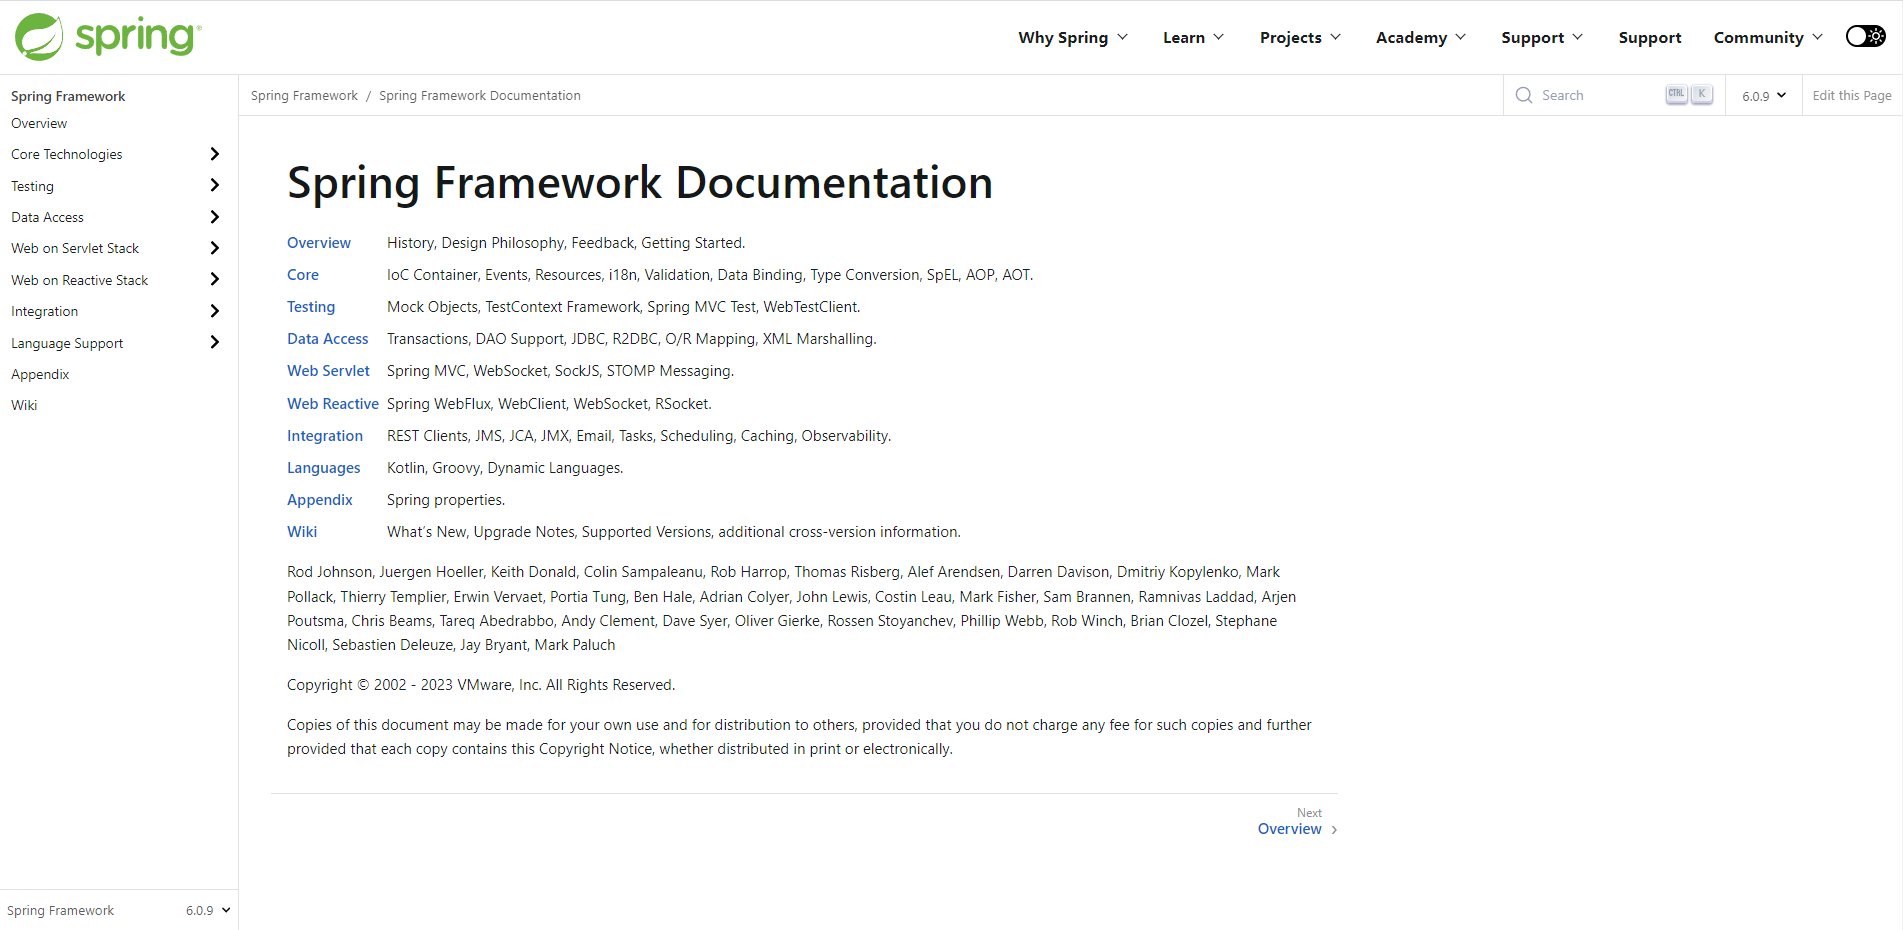Click the search magnifier icon
This screenshot has width=1903, height=930.
[x=1524, y=95]
